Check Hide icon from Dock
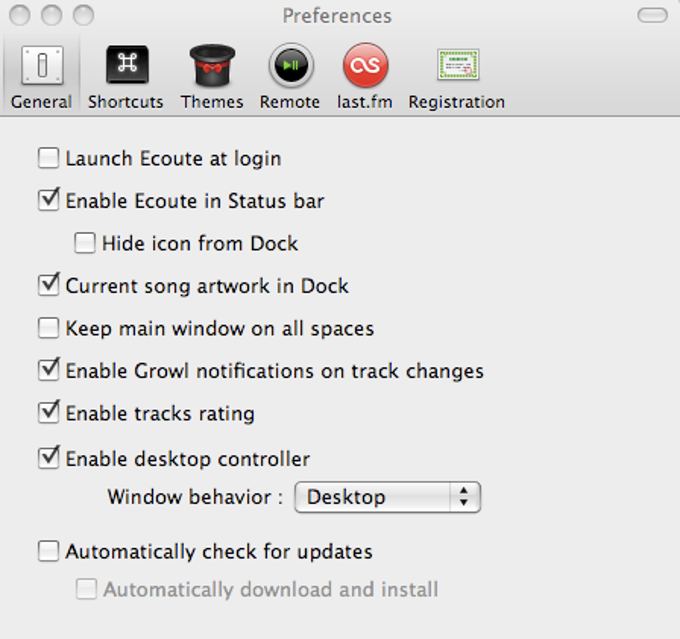Screen dimensions: 680x639 [85, 243]
